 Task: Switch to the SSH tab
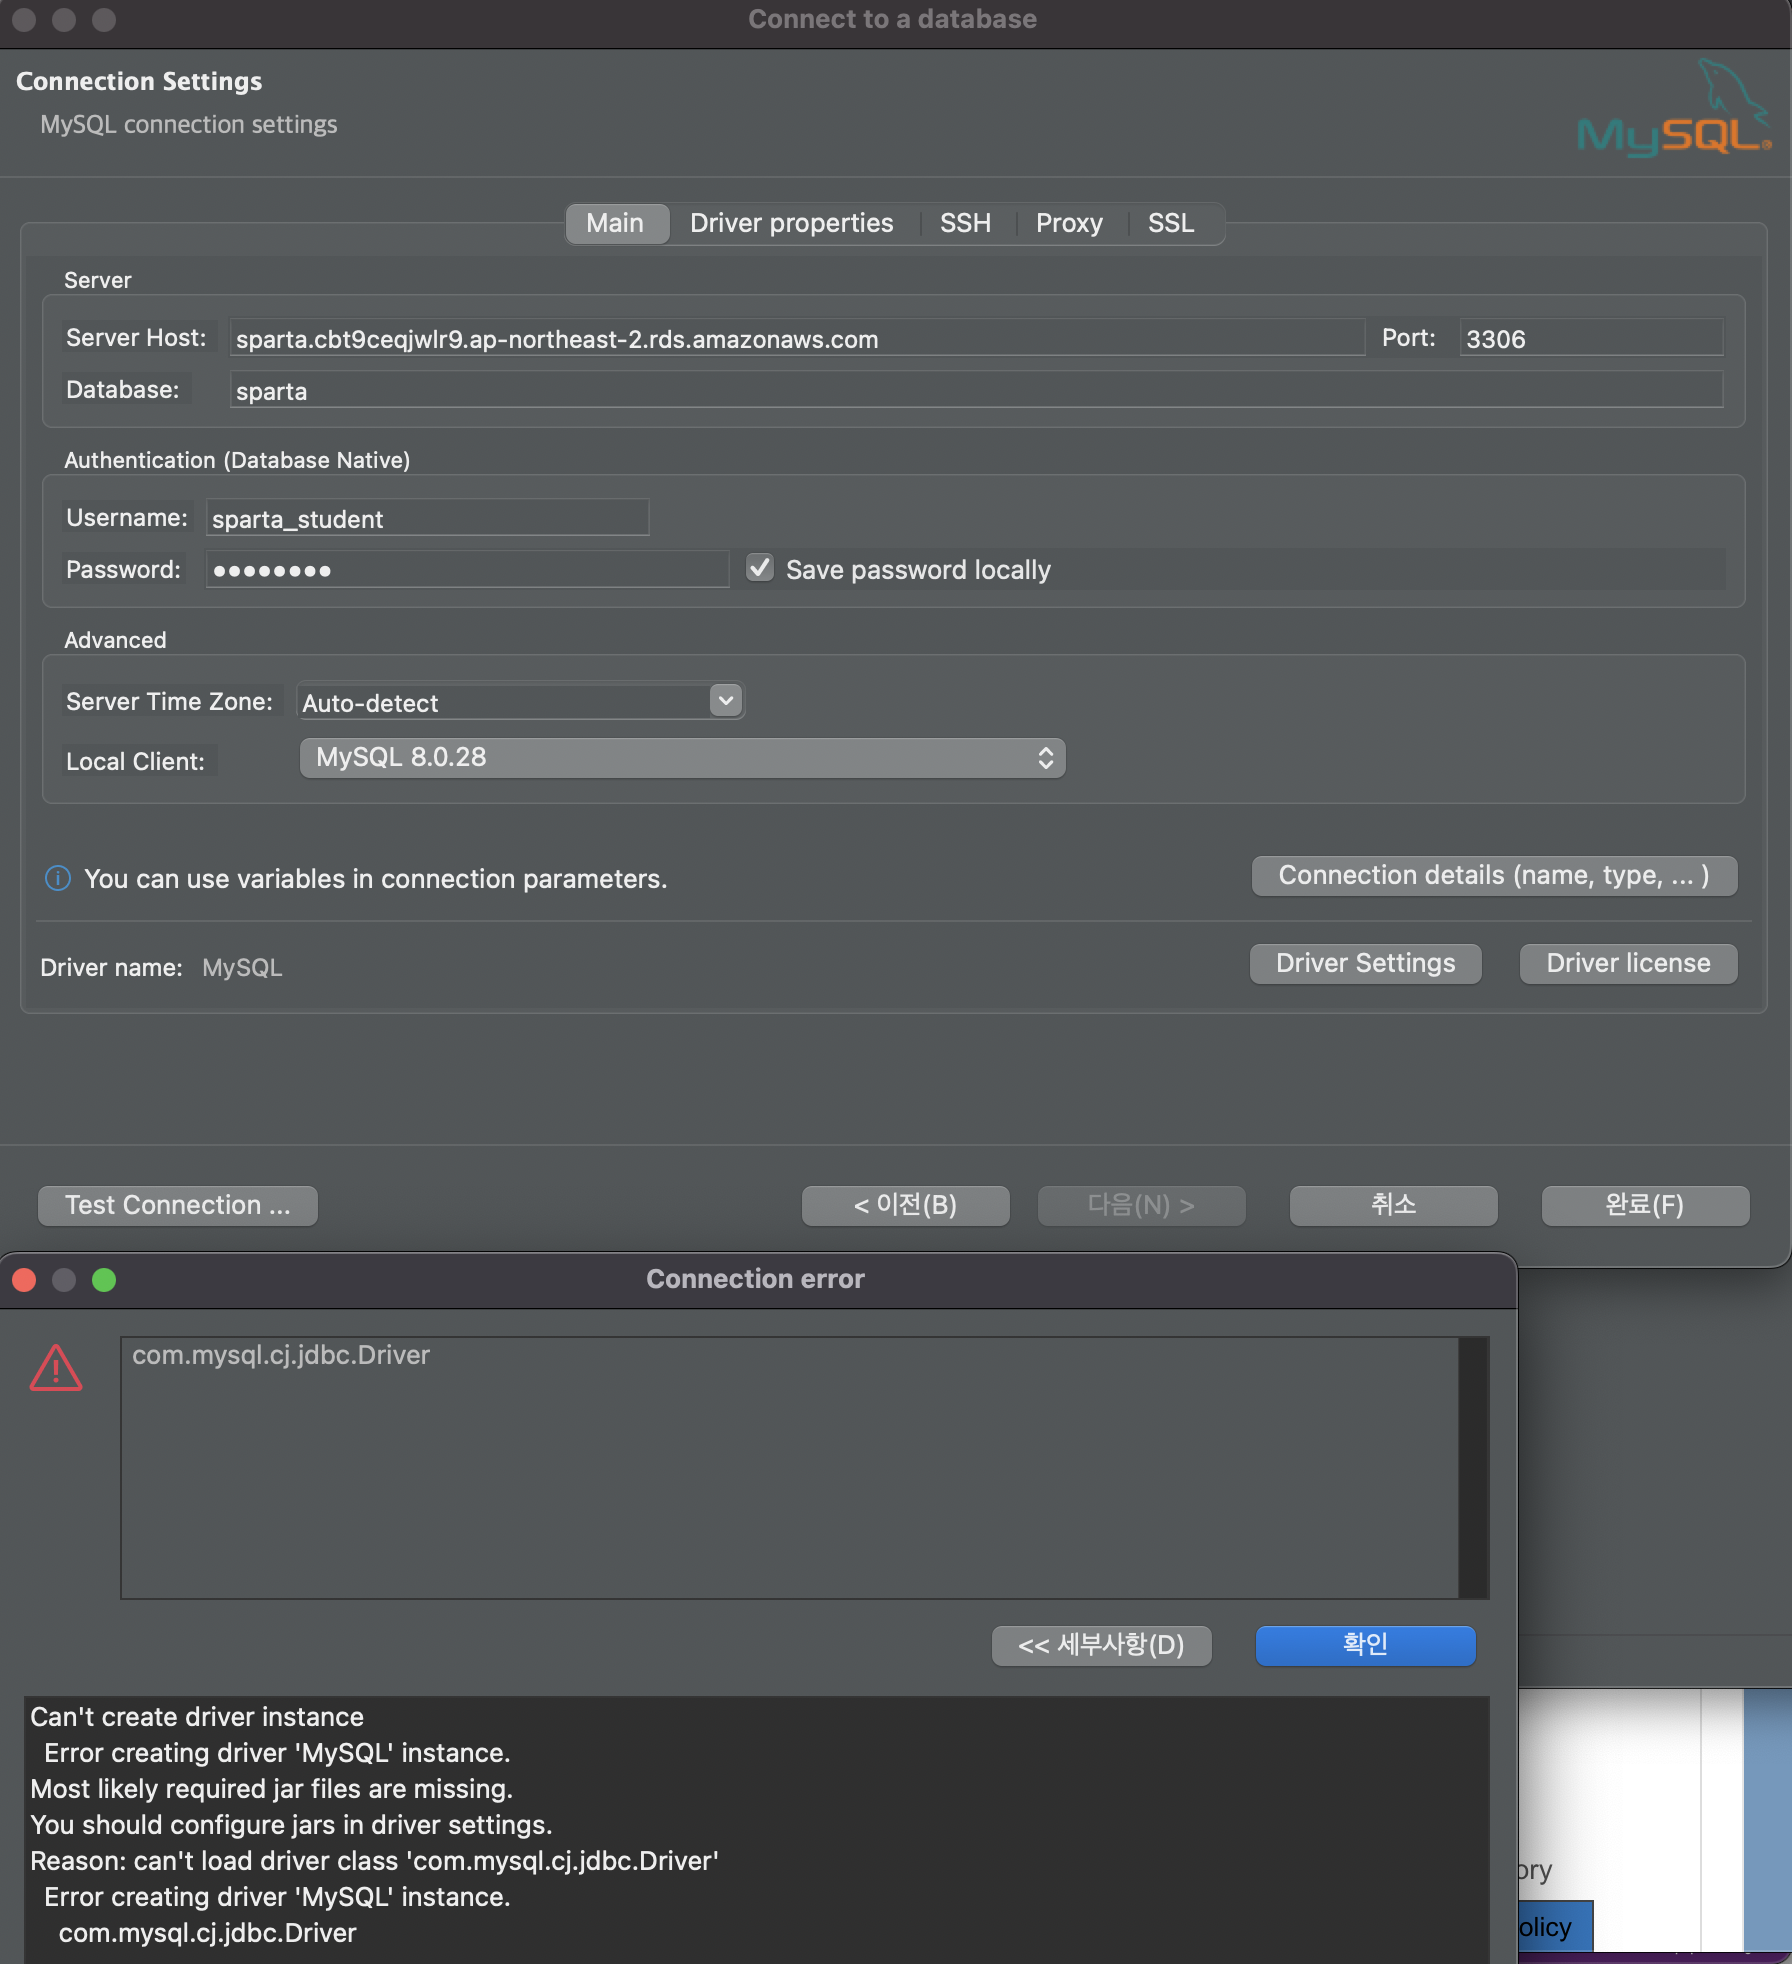[965, 223]
